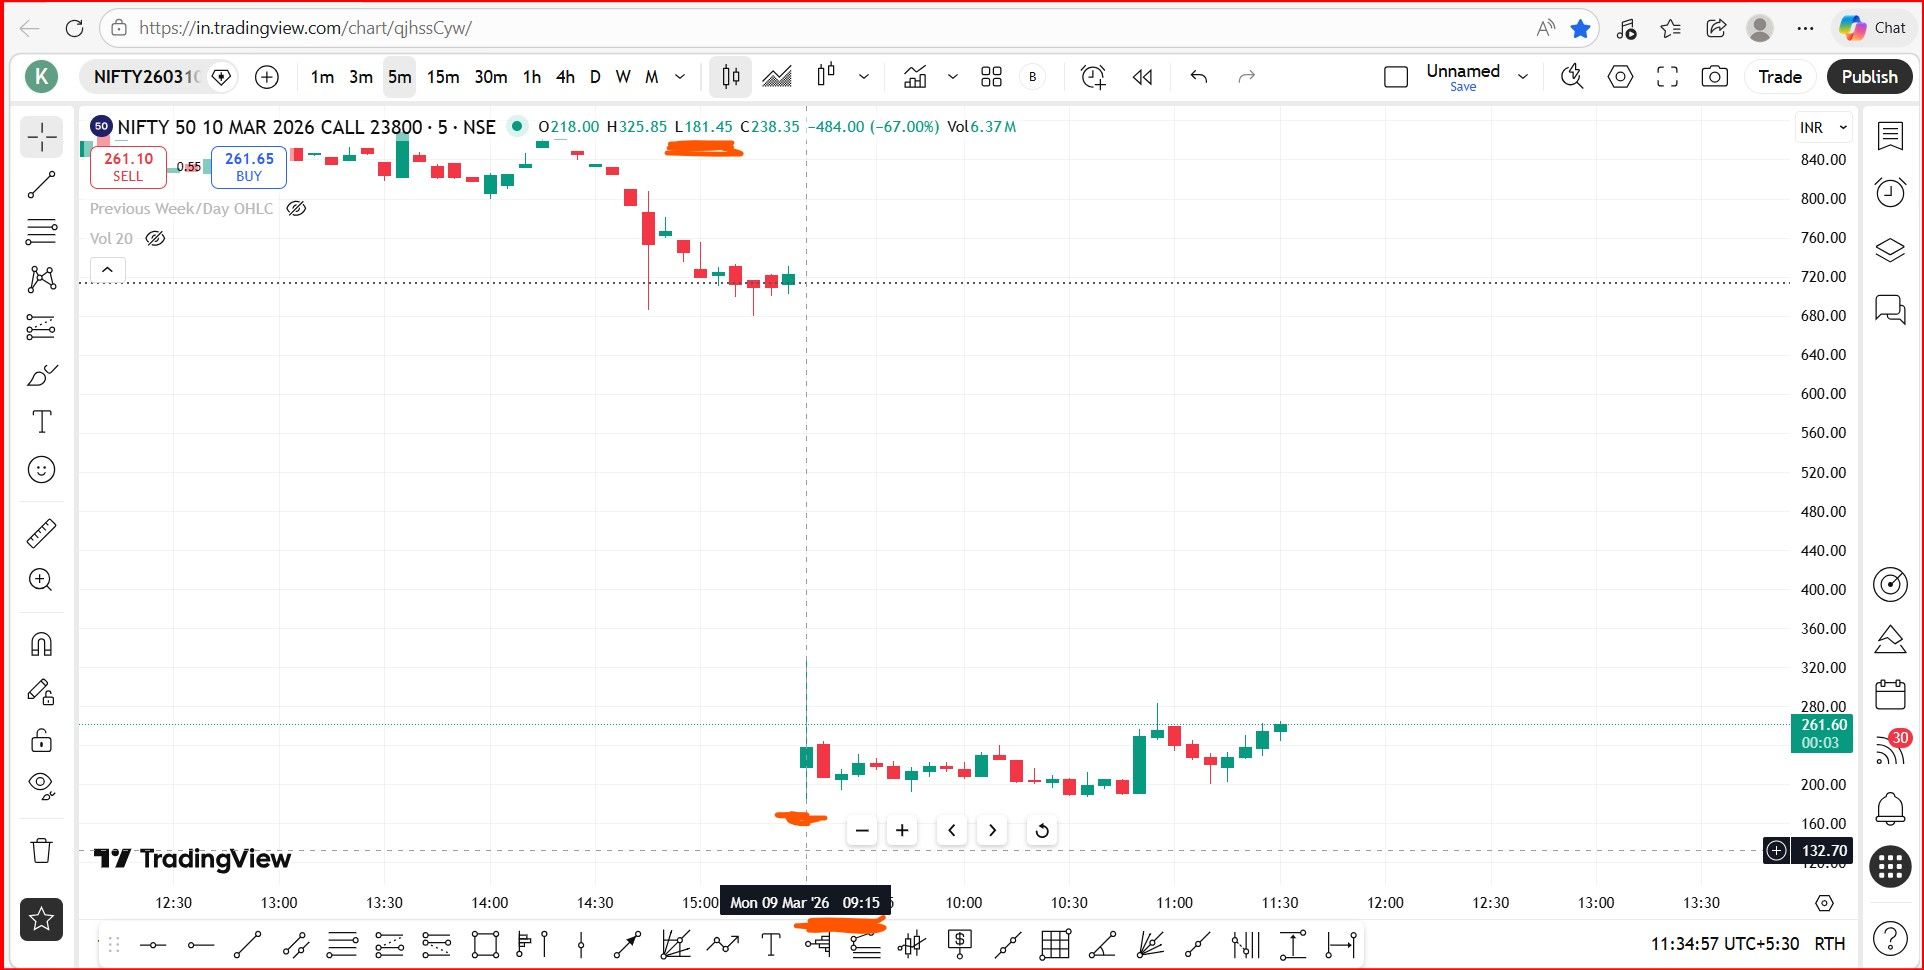Click the trash remove objects icon
The height and width of the screenshot is (970, 1924).
coord(41,851)
